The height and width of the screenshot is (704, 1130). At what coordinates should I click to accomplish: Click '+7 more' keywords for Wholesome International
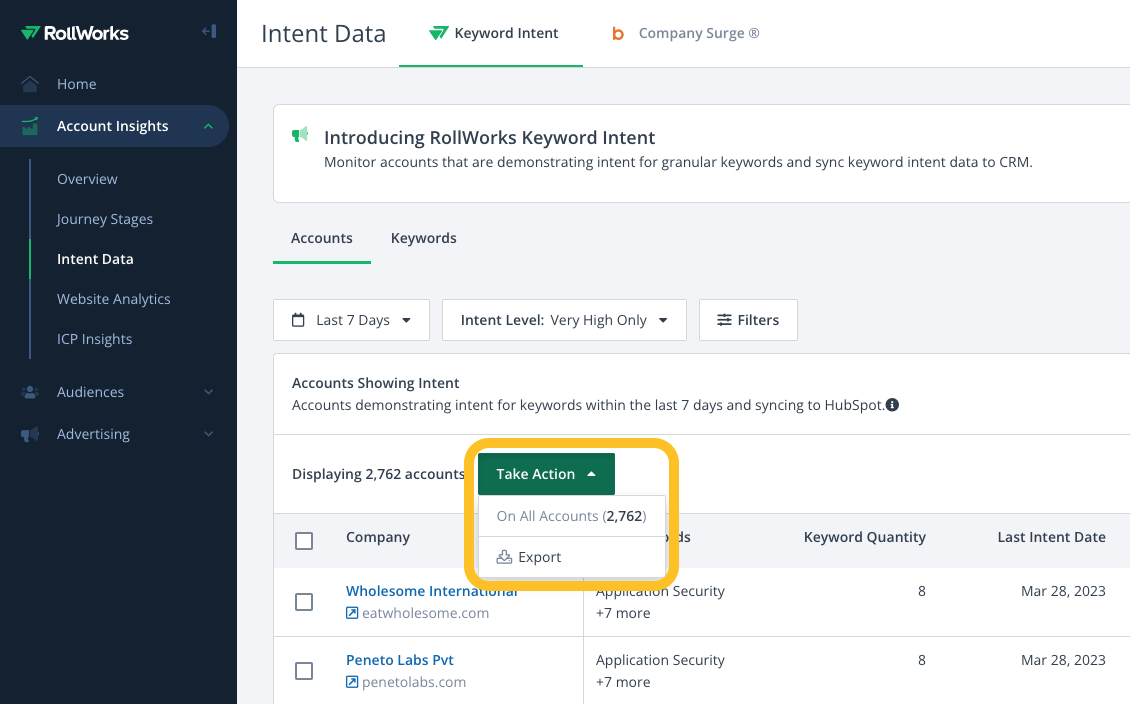623,613
